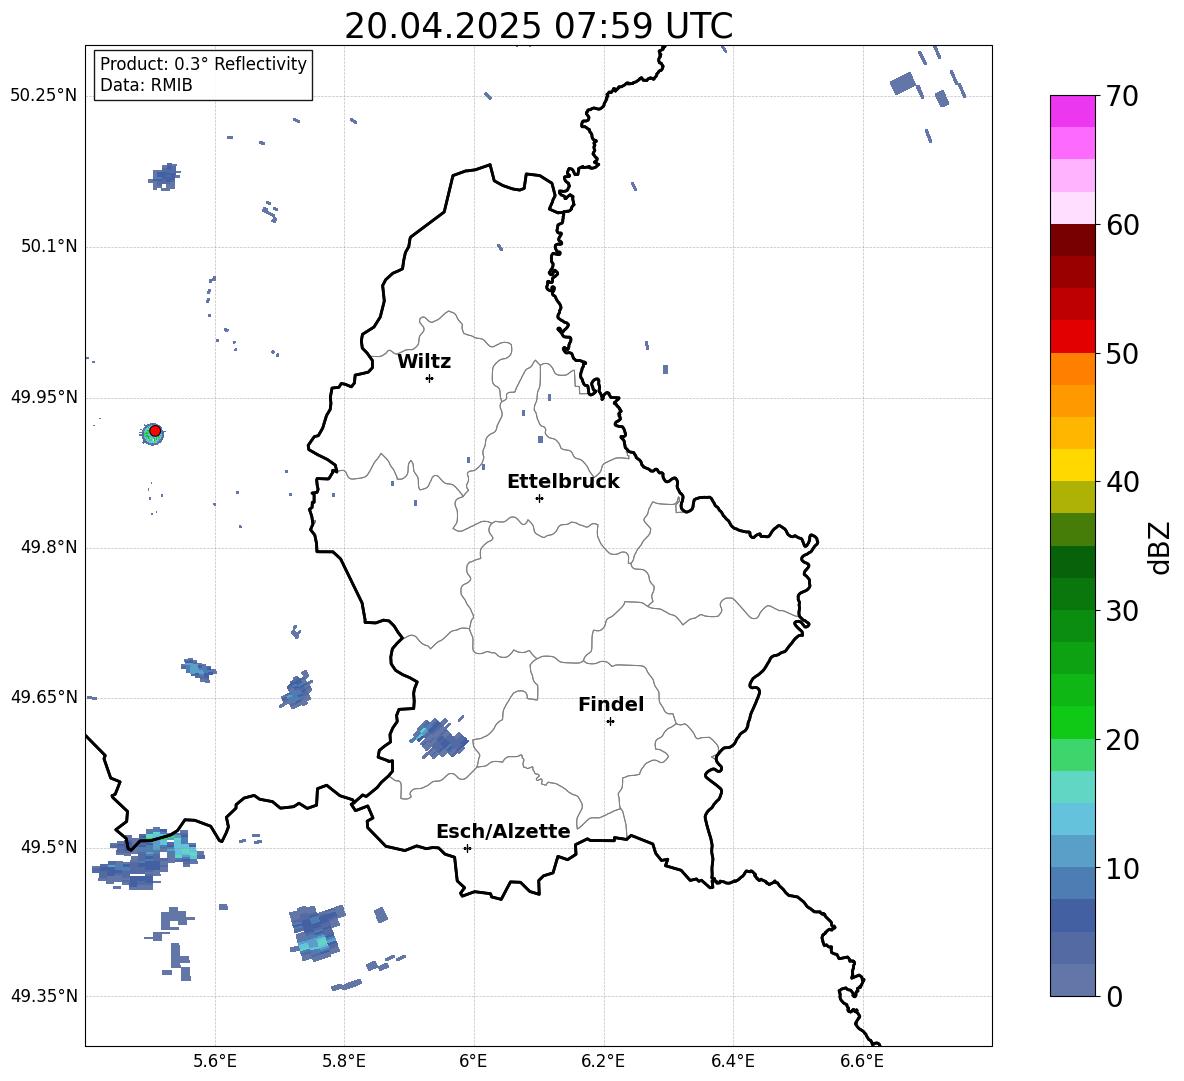Click the colorbar tick value 30
Viewport: 1184px width, 1081px height.
coord(1122,611)
